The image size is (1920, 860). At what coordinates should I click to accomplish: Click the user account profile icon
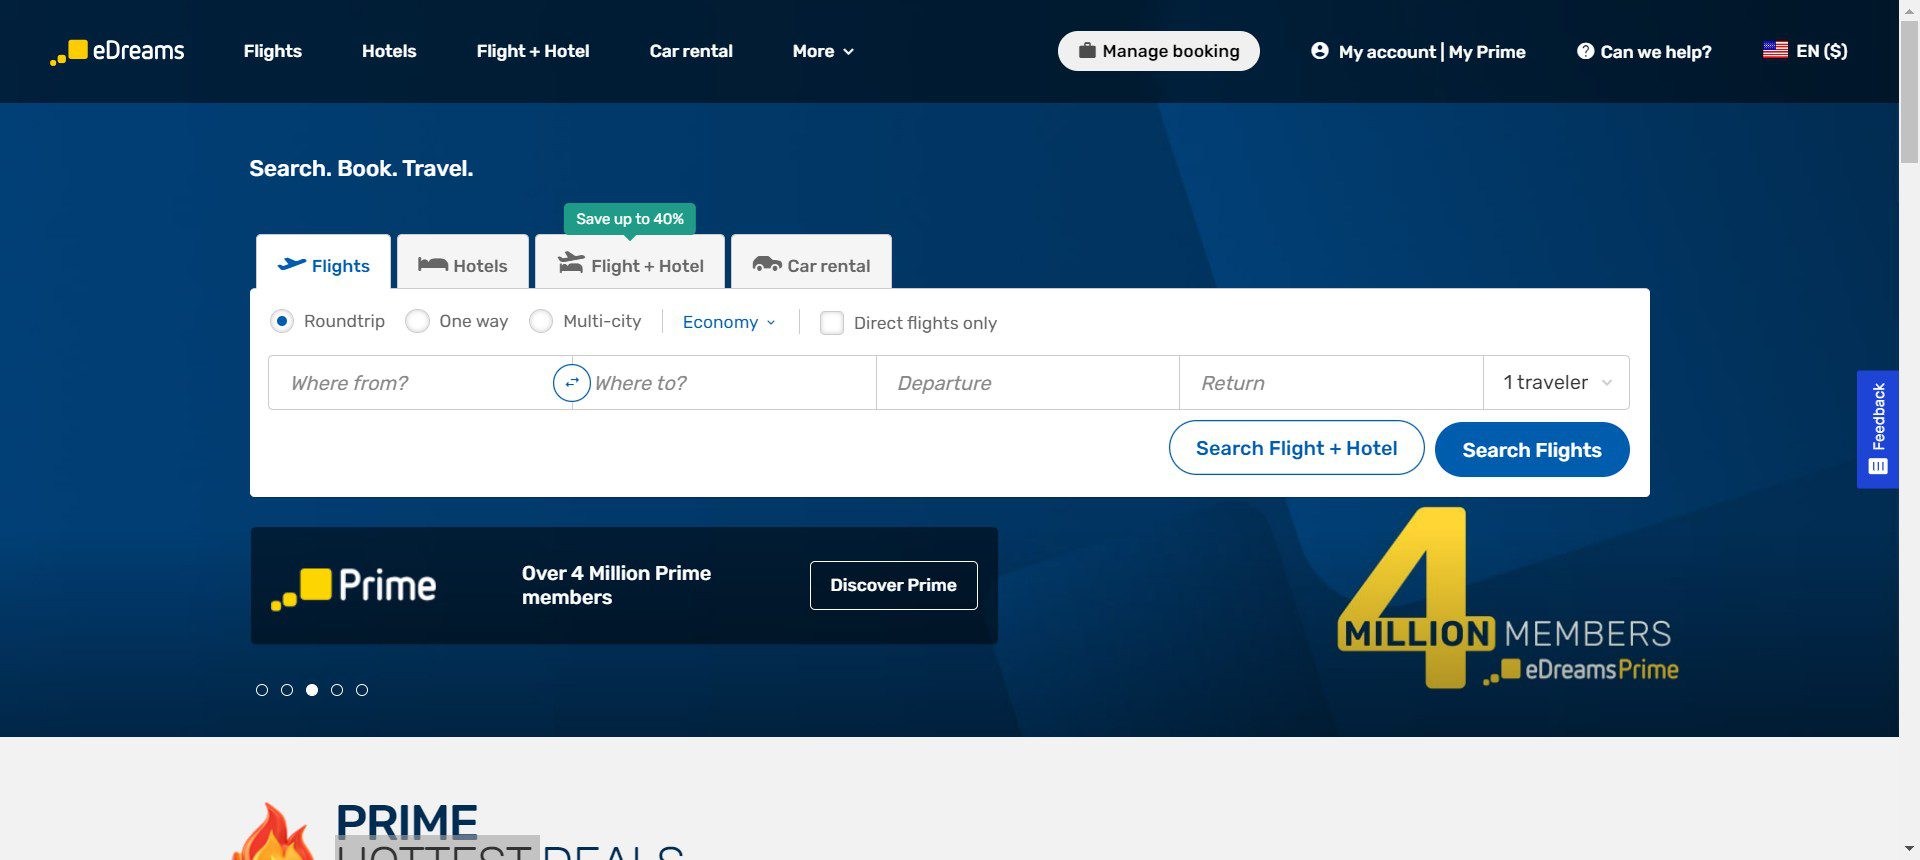pos(1320,51)
